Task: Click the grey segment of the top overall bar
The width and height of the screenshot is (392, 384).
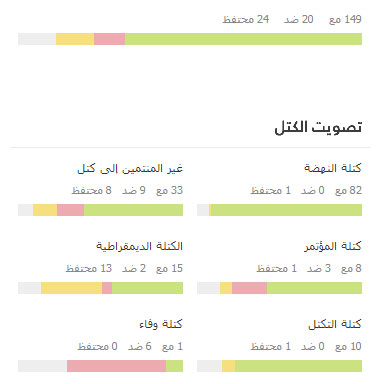Action: (x=37, y=39)
